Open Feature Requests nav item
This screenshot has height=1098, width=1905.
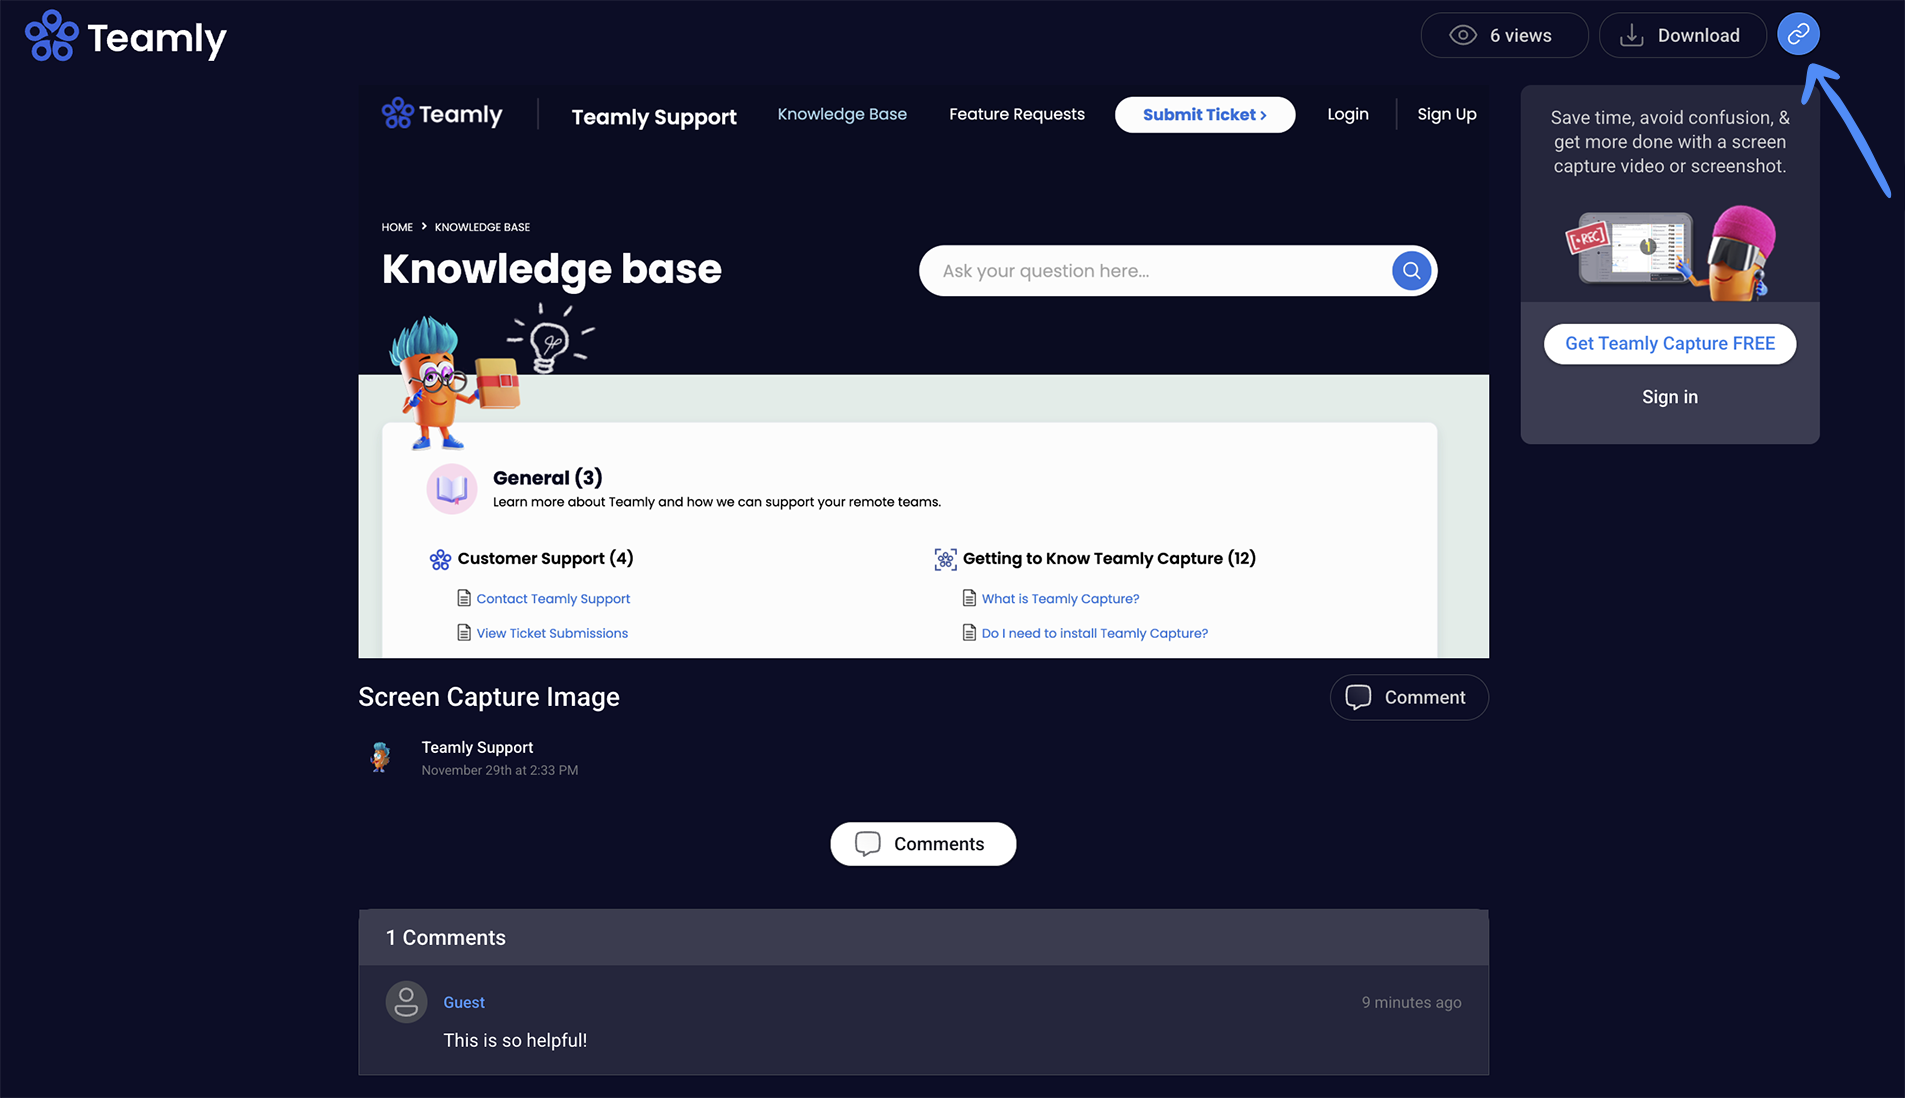[1016, 114]
